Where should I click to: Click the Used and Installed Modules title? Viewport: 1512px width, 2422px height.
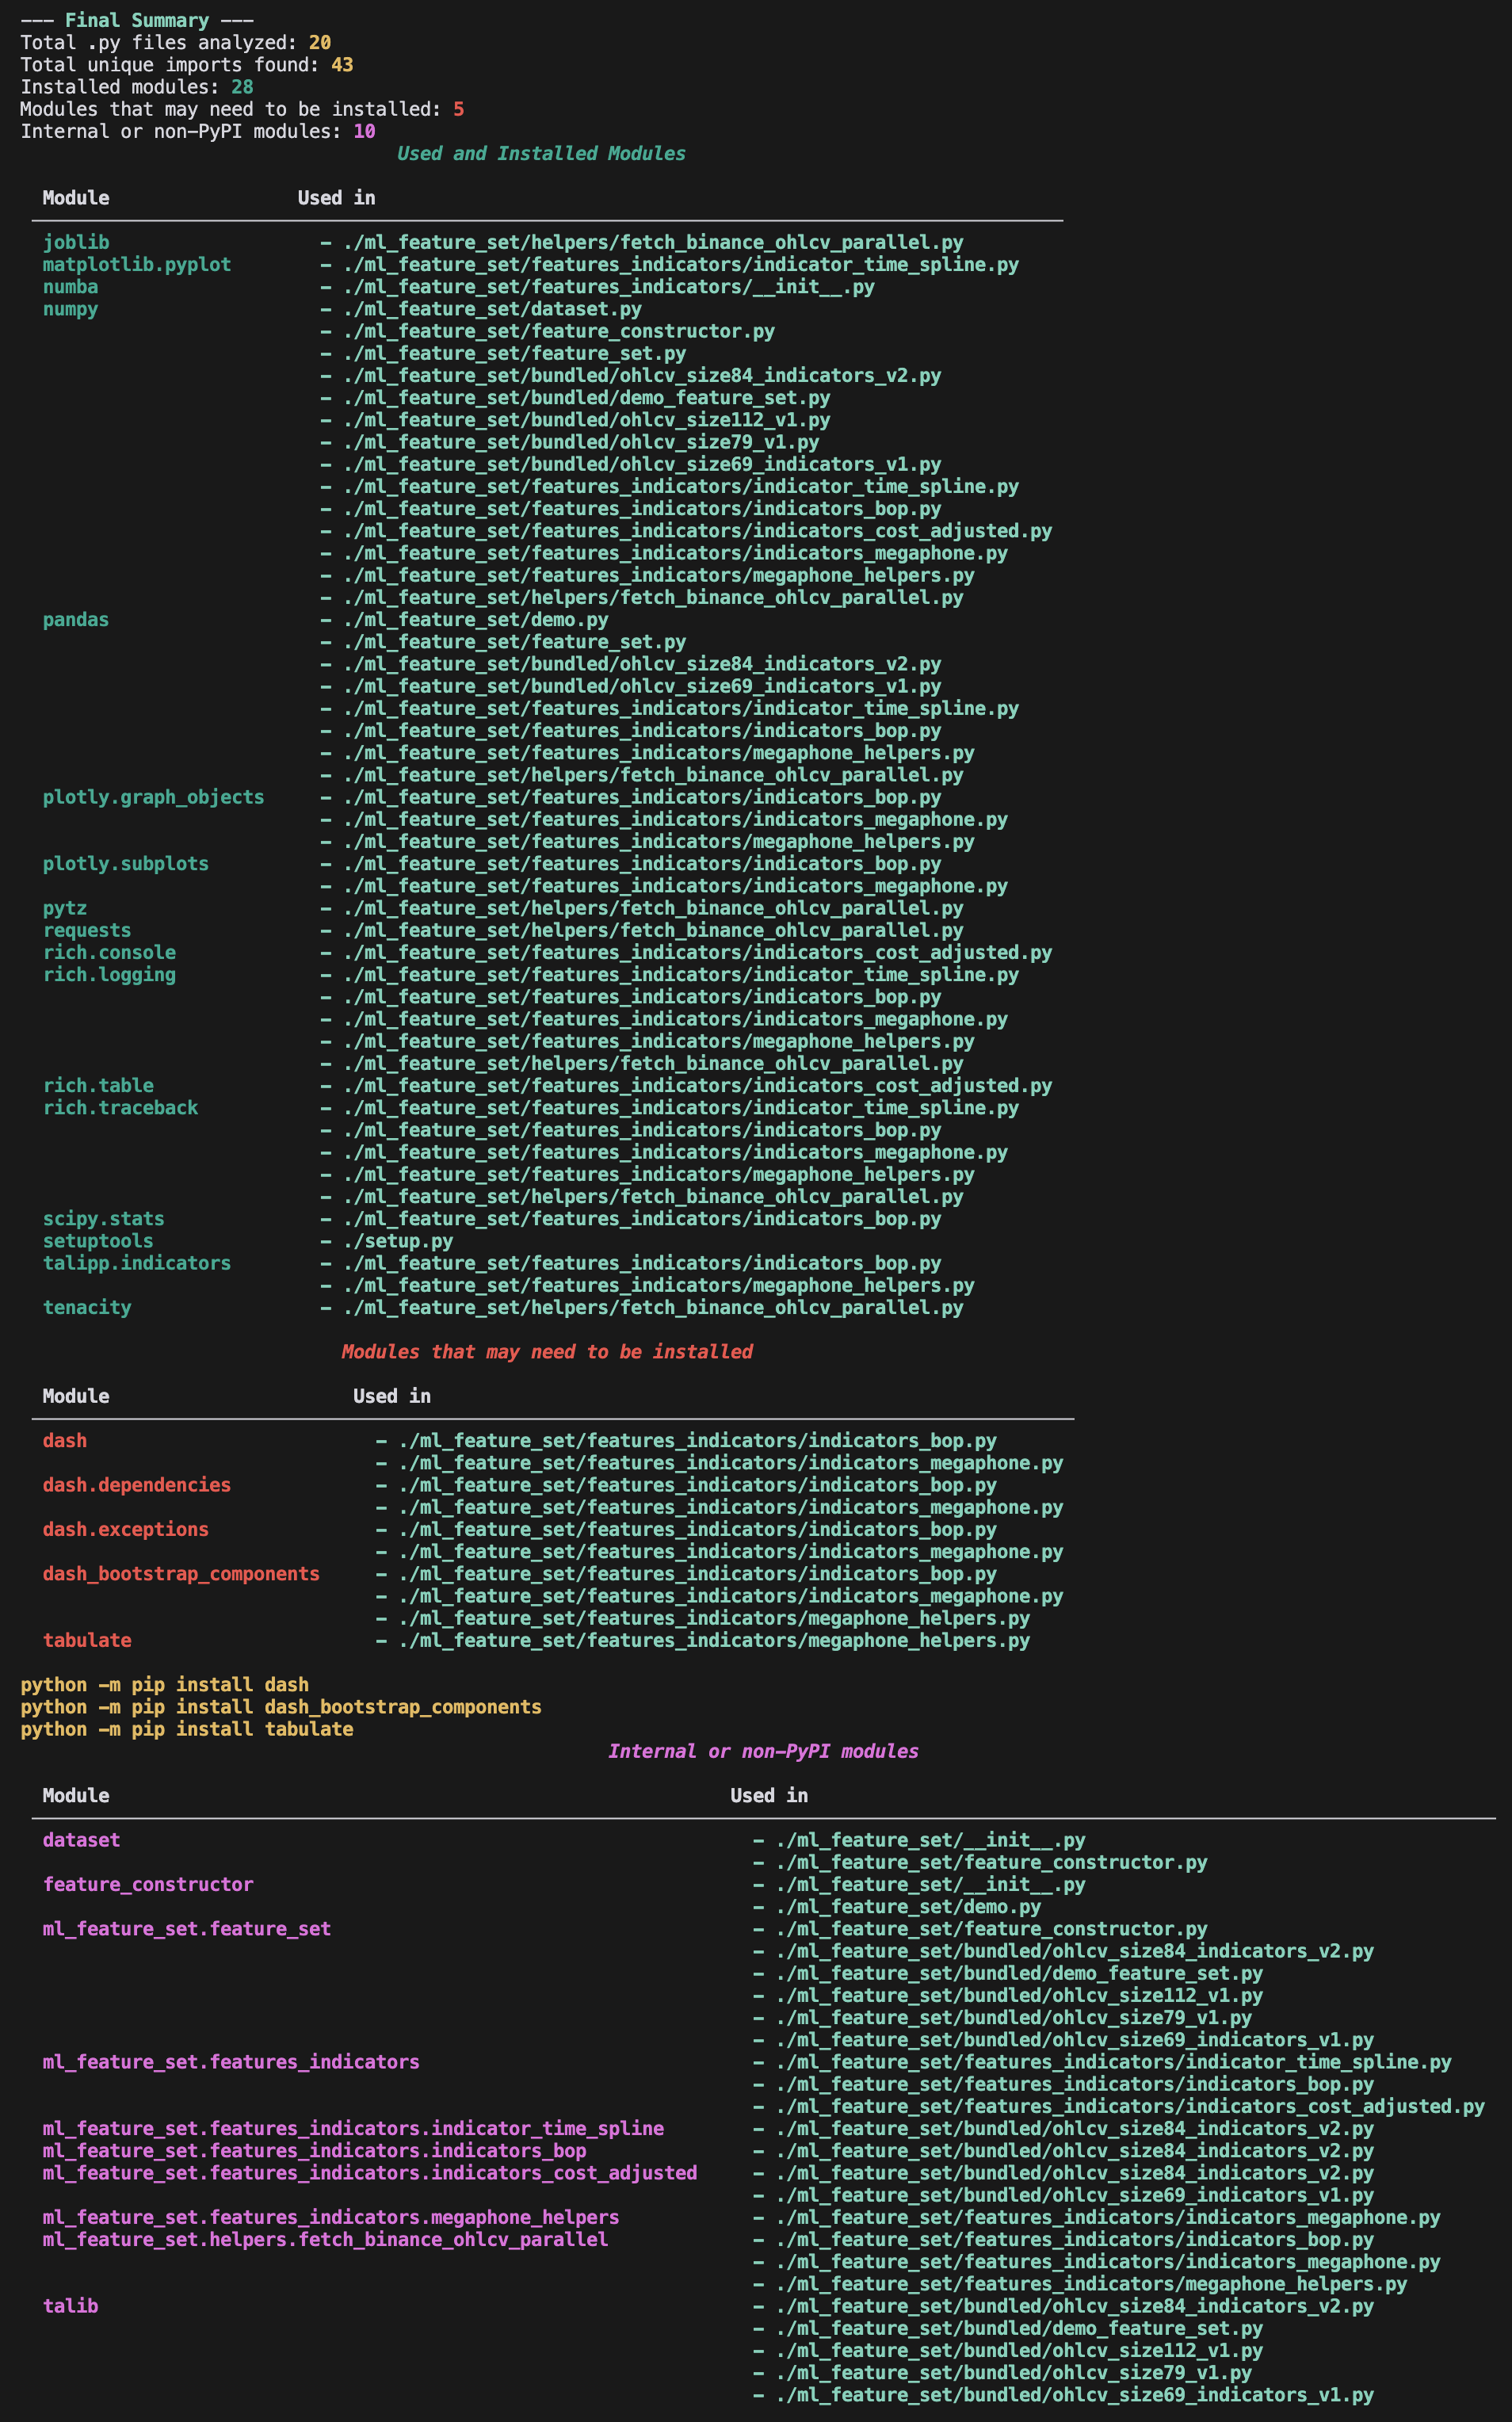pos(541,153)
